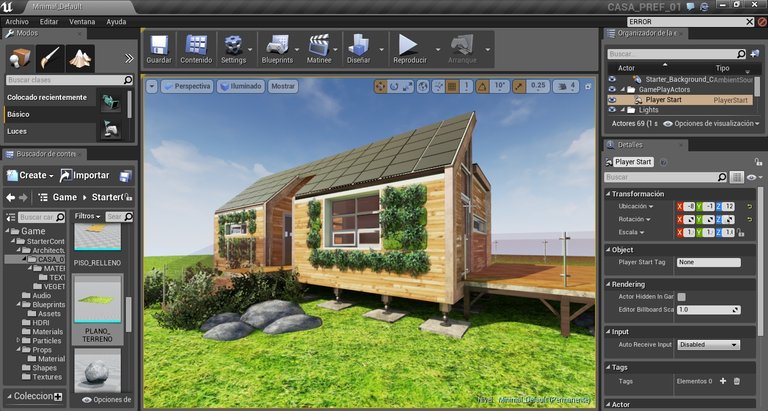Toggle visibility of Player Start actor

[x=612, y=100]
